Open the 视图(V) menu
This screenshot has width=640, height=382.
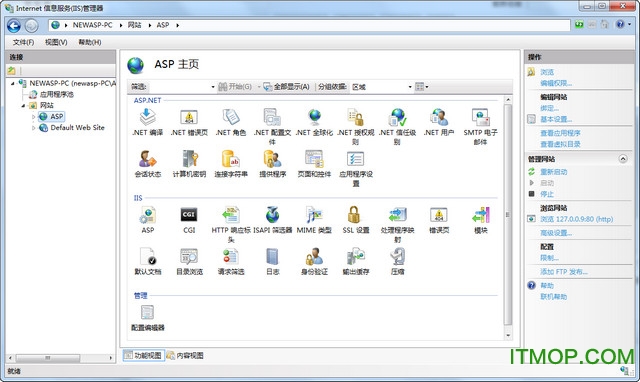(56, 42)
